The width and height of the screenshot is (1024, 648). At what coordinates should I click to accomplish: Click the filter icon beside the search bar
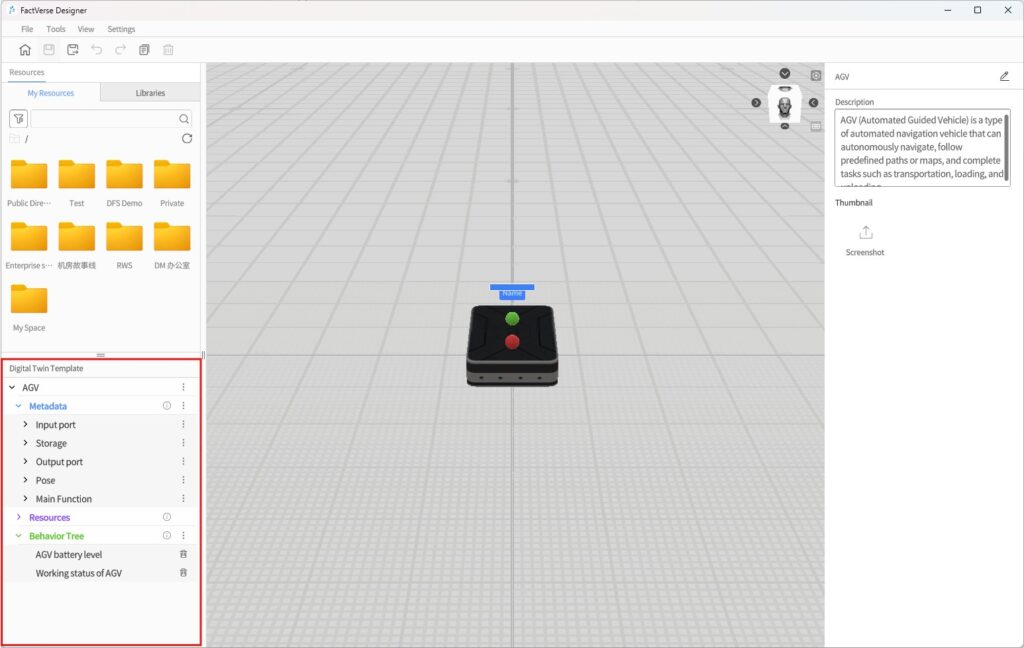coord(18,118)
